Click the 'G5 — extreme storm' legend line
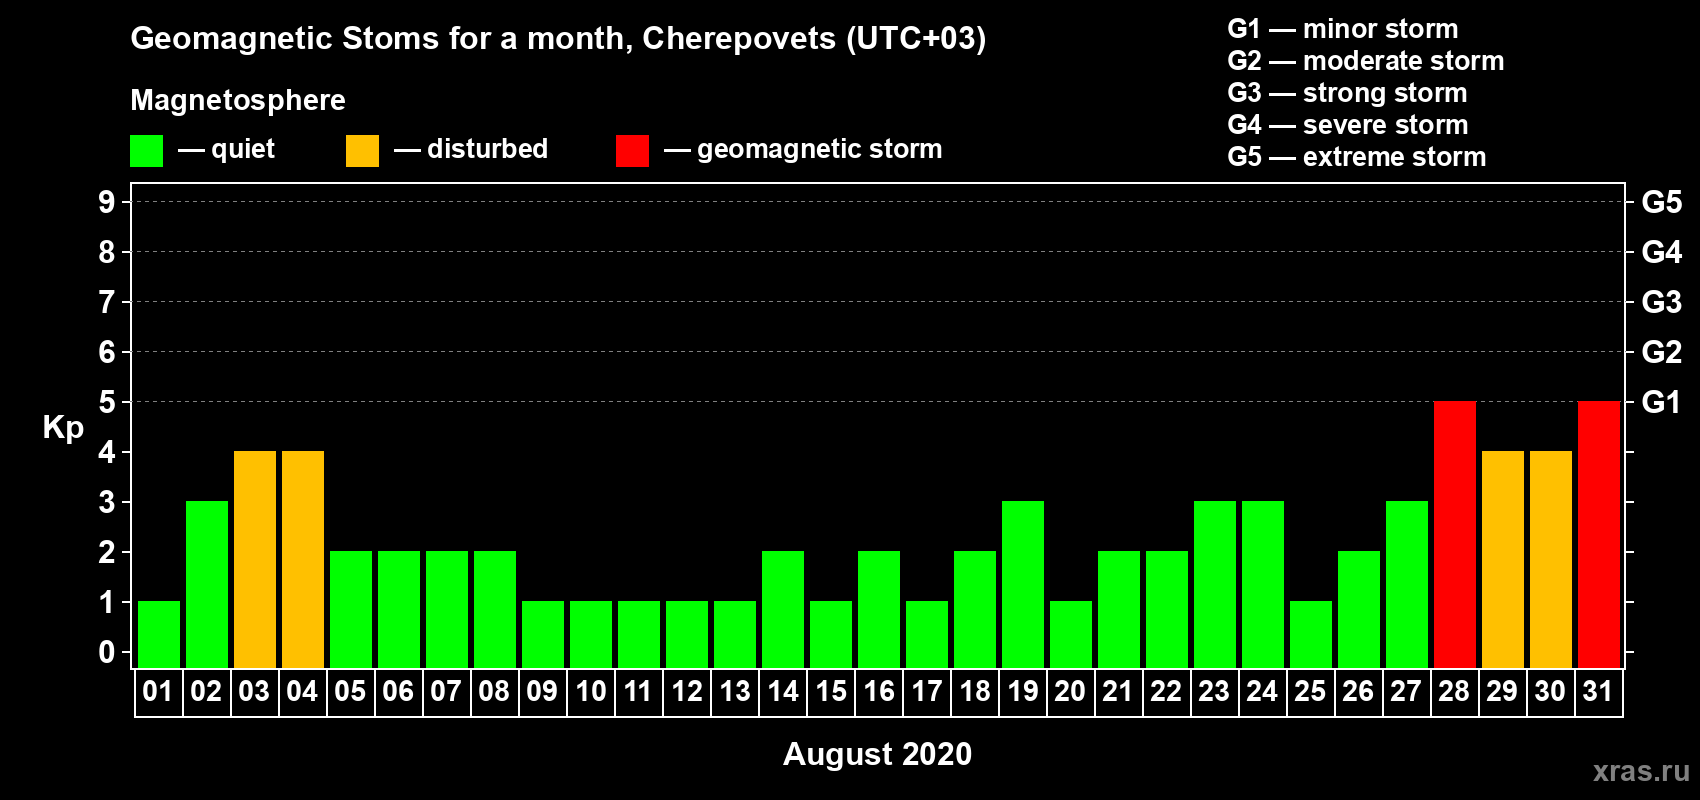Screen dimensions: 1700x800 point(1357,157)
